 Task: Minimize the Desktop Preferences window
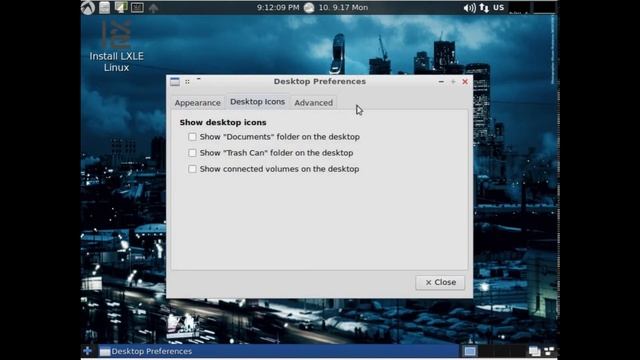click(441, 82)
